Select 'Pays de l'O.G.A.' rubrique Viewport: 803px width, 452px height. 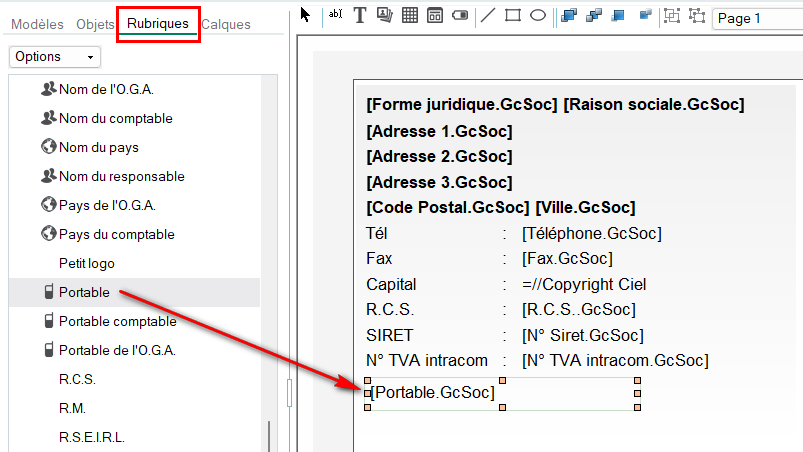(107, 205)
